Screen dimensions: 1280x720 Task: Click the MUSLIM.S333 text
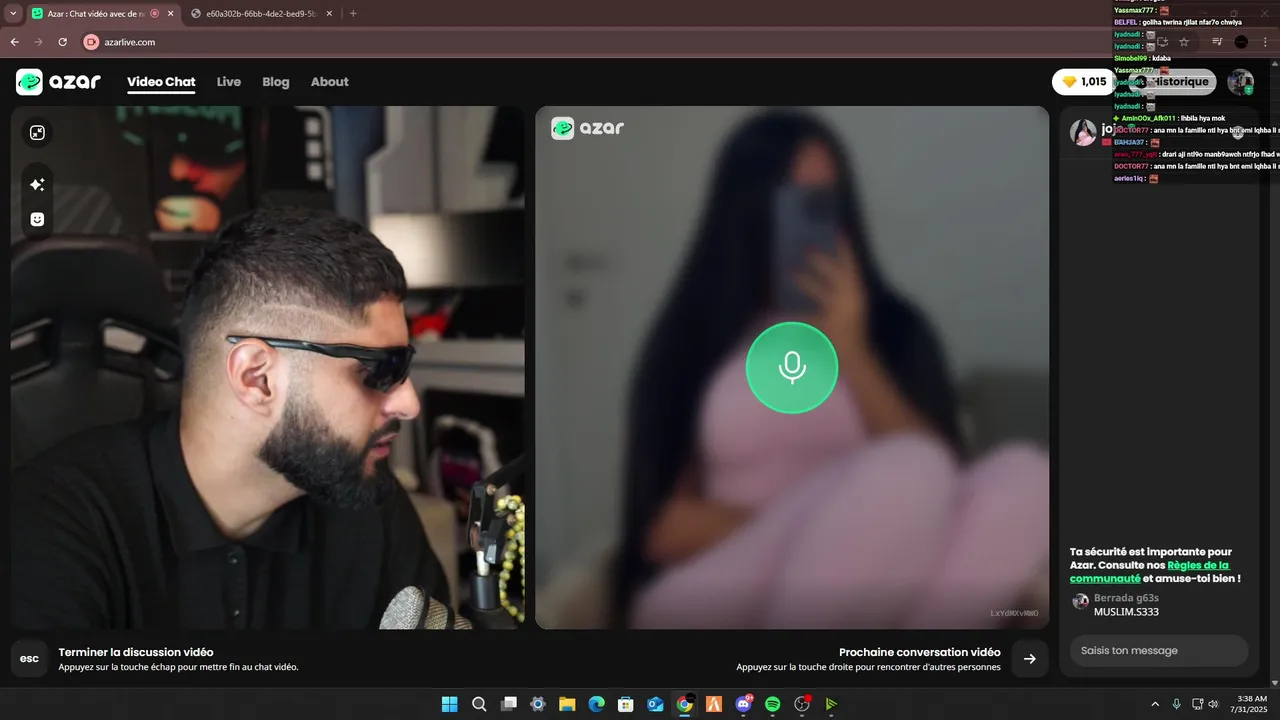[x=1126, y=612]
